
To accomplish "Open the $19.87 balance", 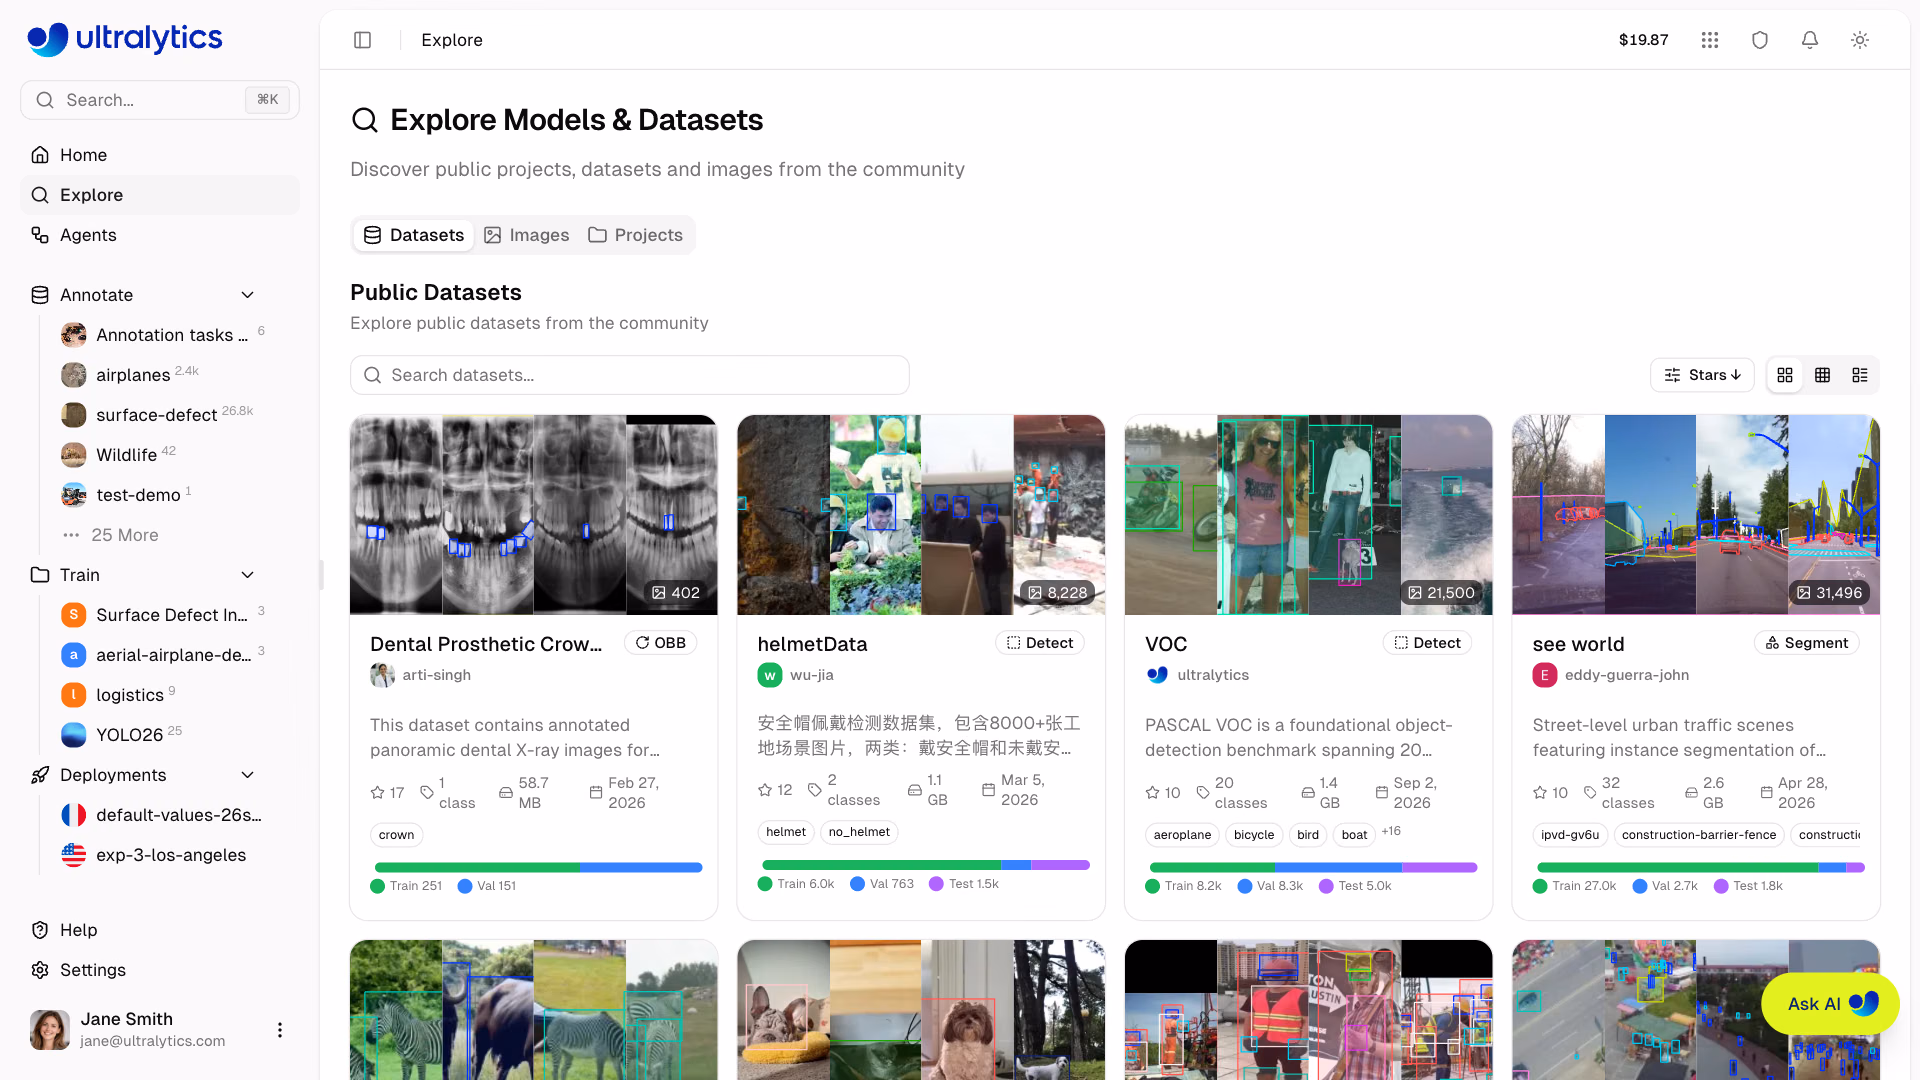I will (x=1643, y=40).
